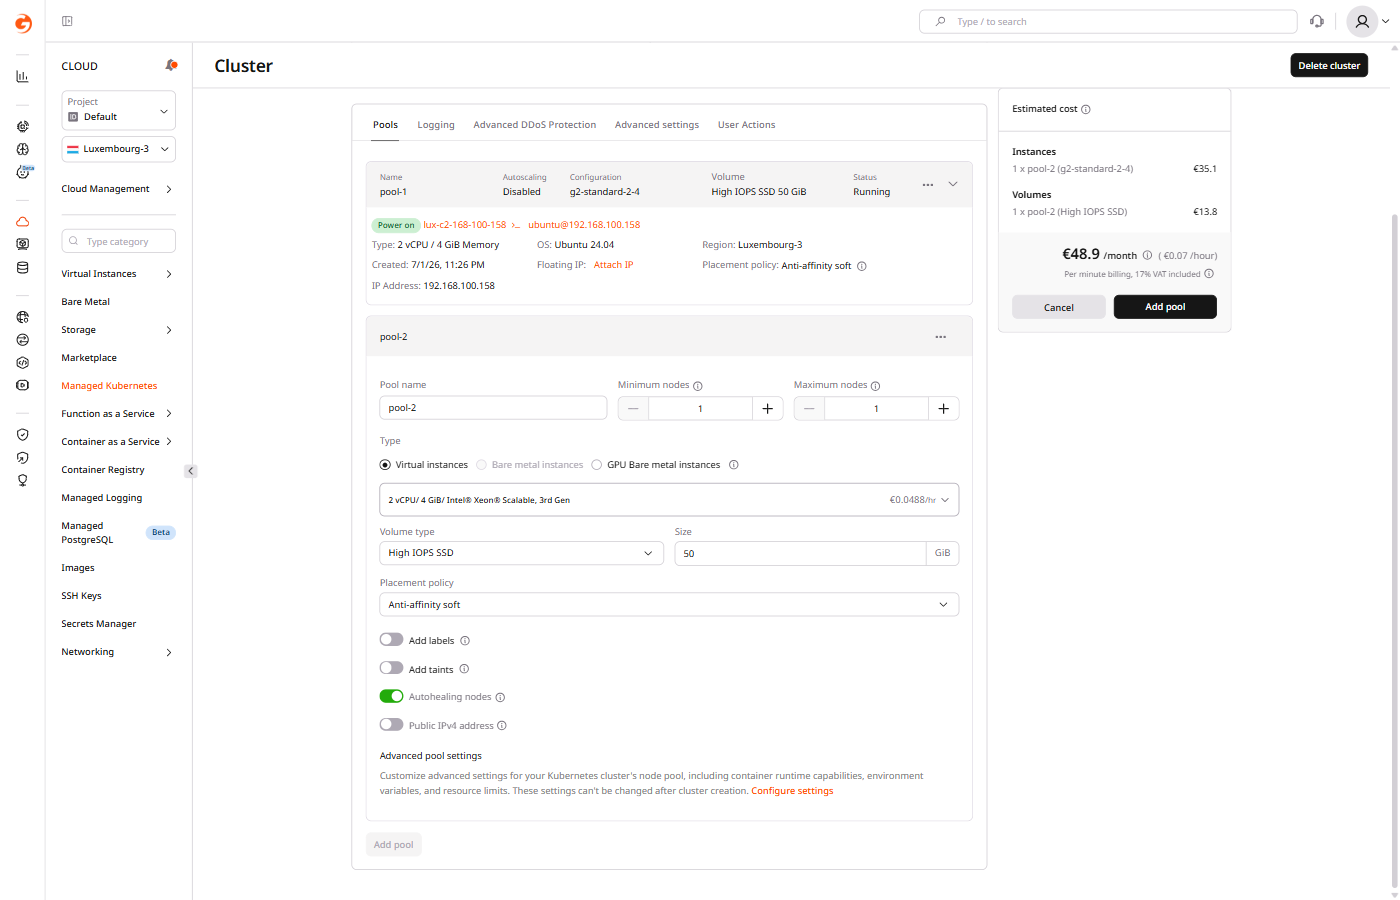The height and width of the screenshot is (900, 1400).
Task: Click the volume Size input field
Action: pyautogui.click(x=801, y=553)
